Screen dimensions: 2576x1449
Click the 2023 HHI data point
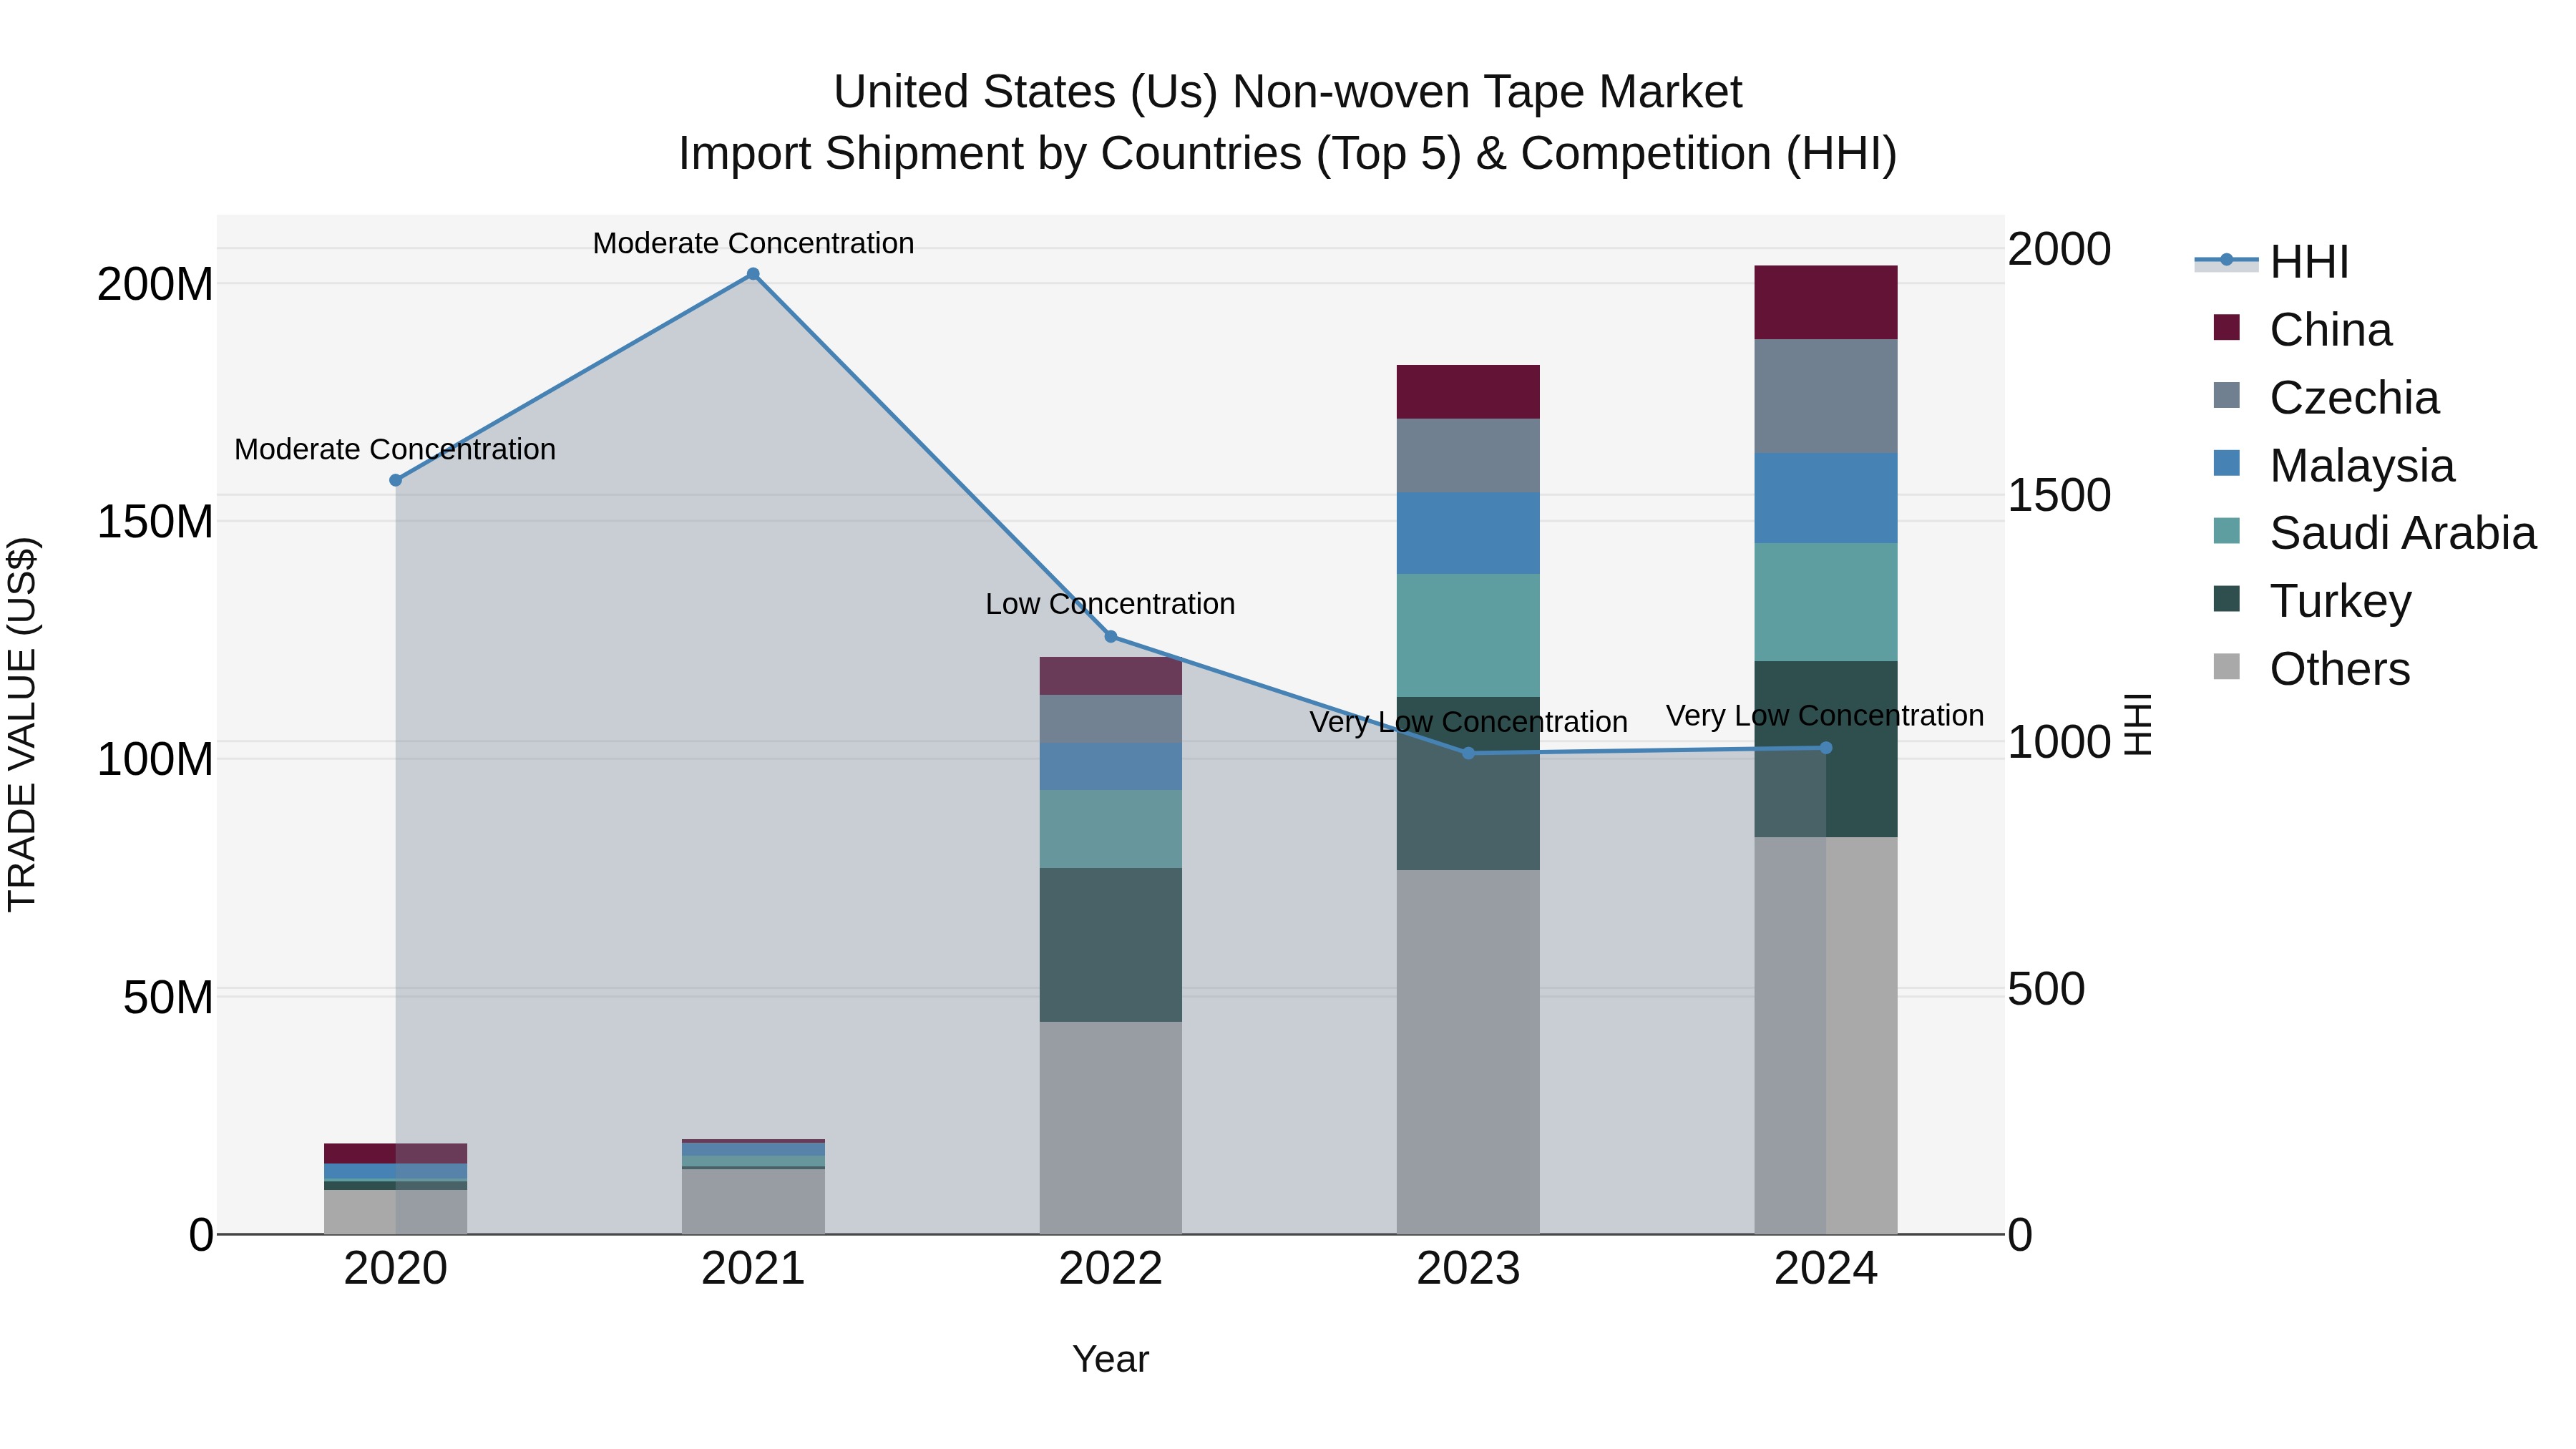pyautogui.click(x=1468, y=753)
